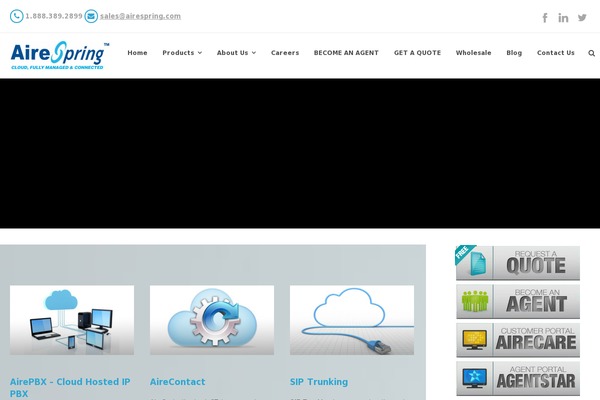
Task: Open the SIP Trunking cable thumbnail
Action: coord(352,320)
